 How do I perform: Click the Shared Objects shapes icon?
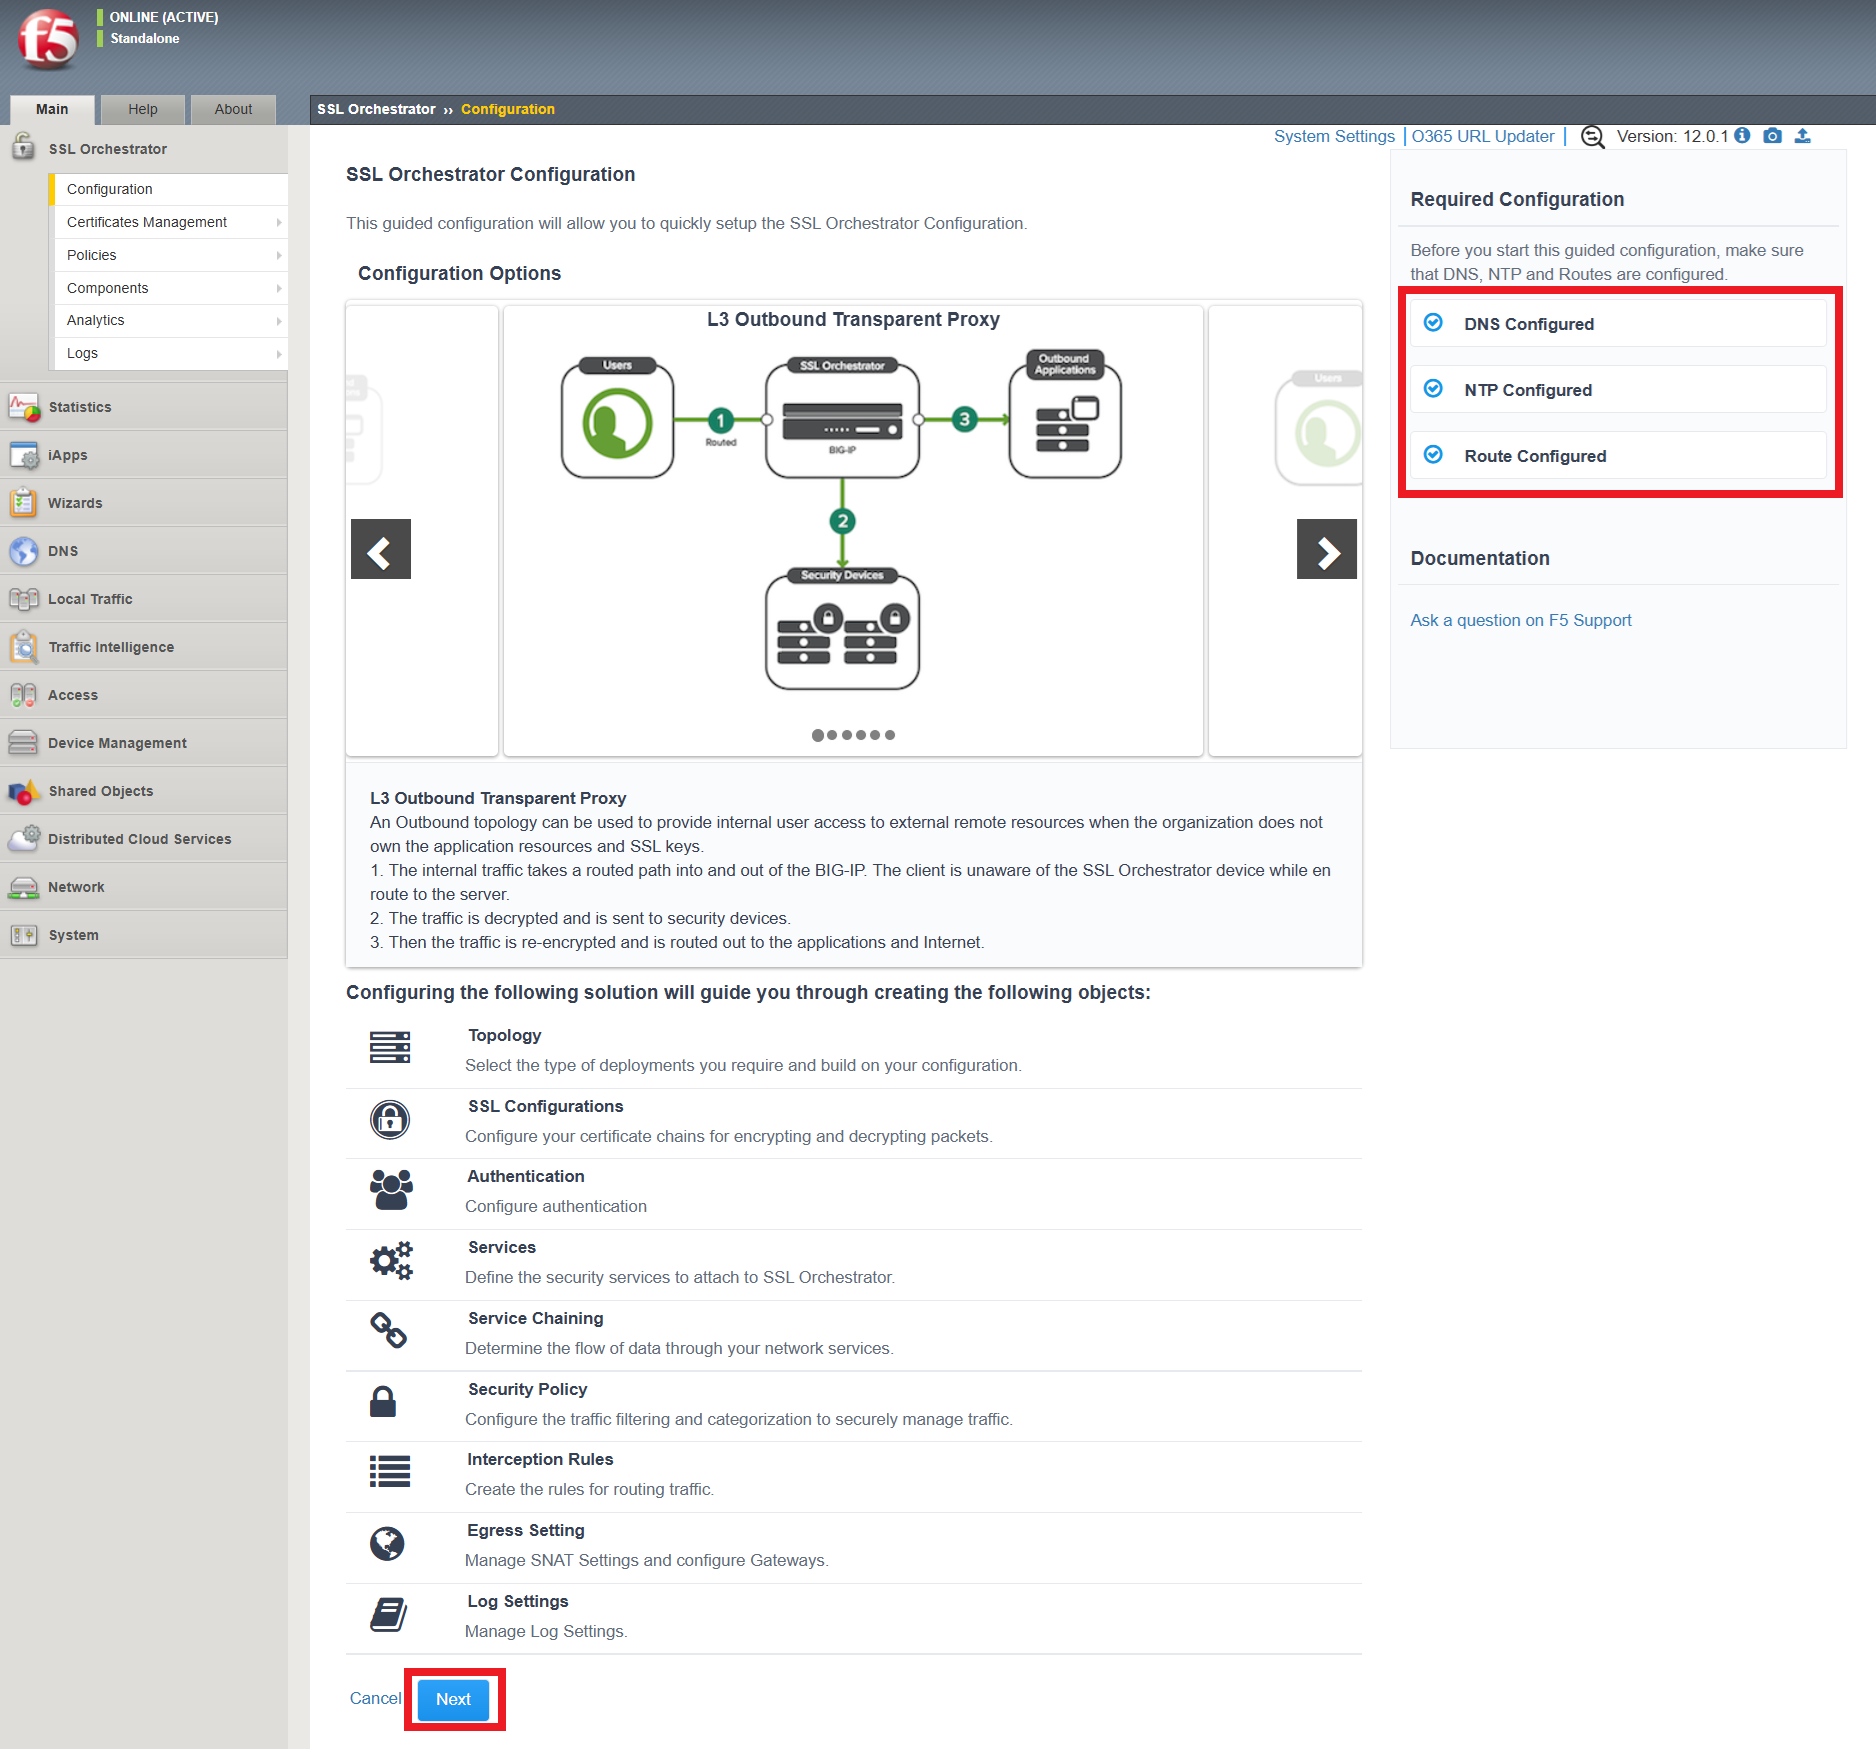click(x=24, y=791)
